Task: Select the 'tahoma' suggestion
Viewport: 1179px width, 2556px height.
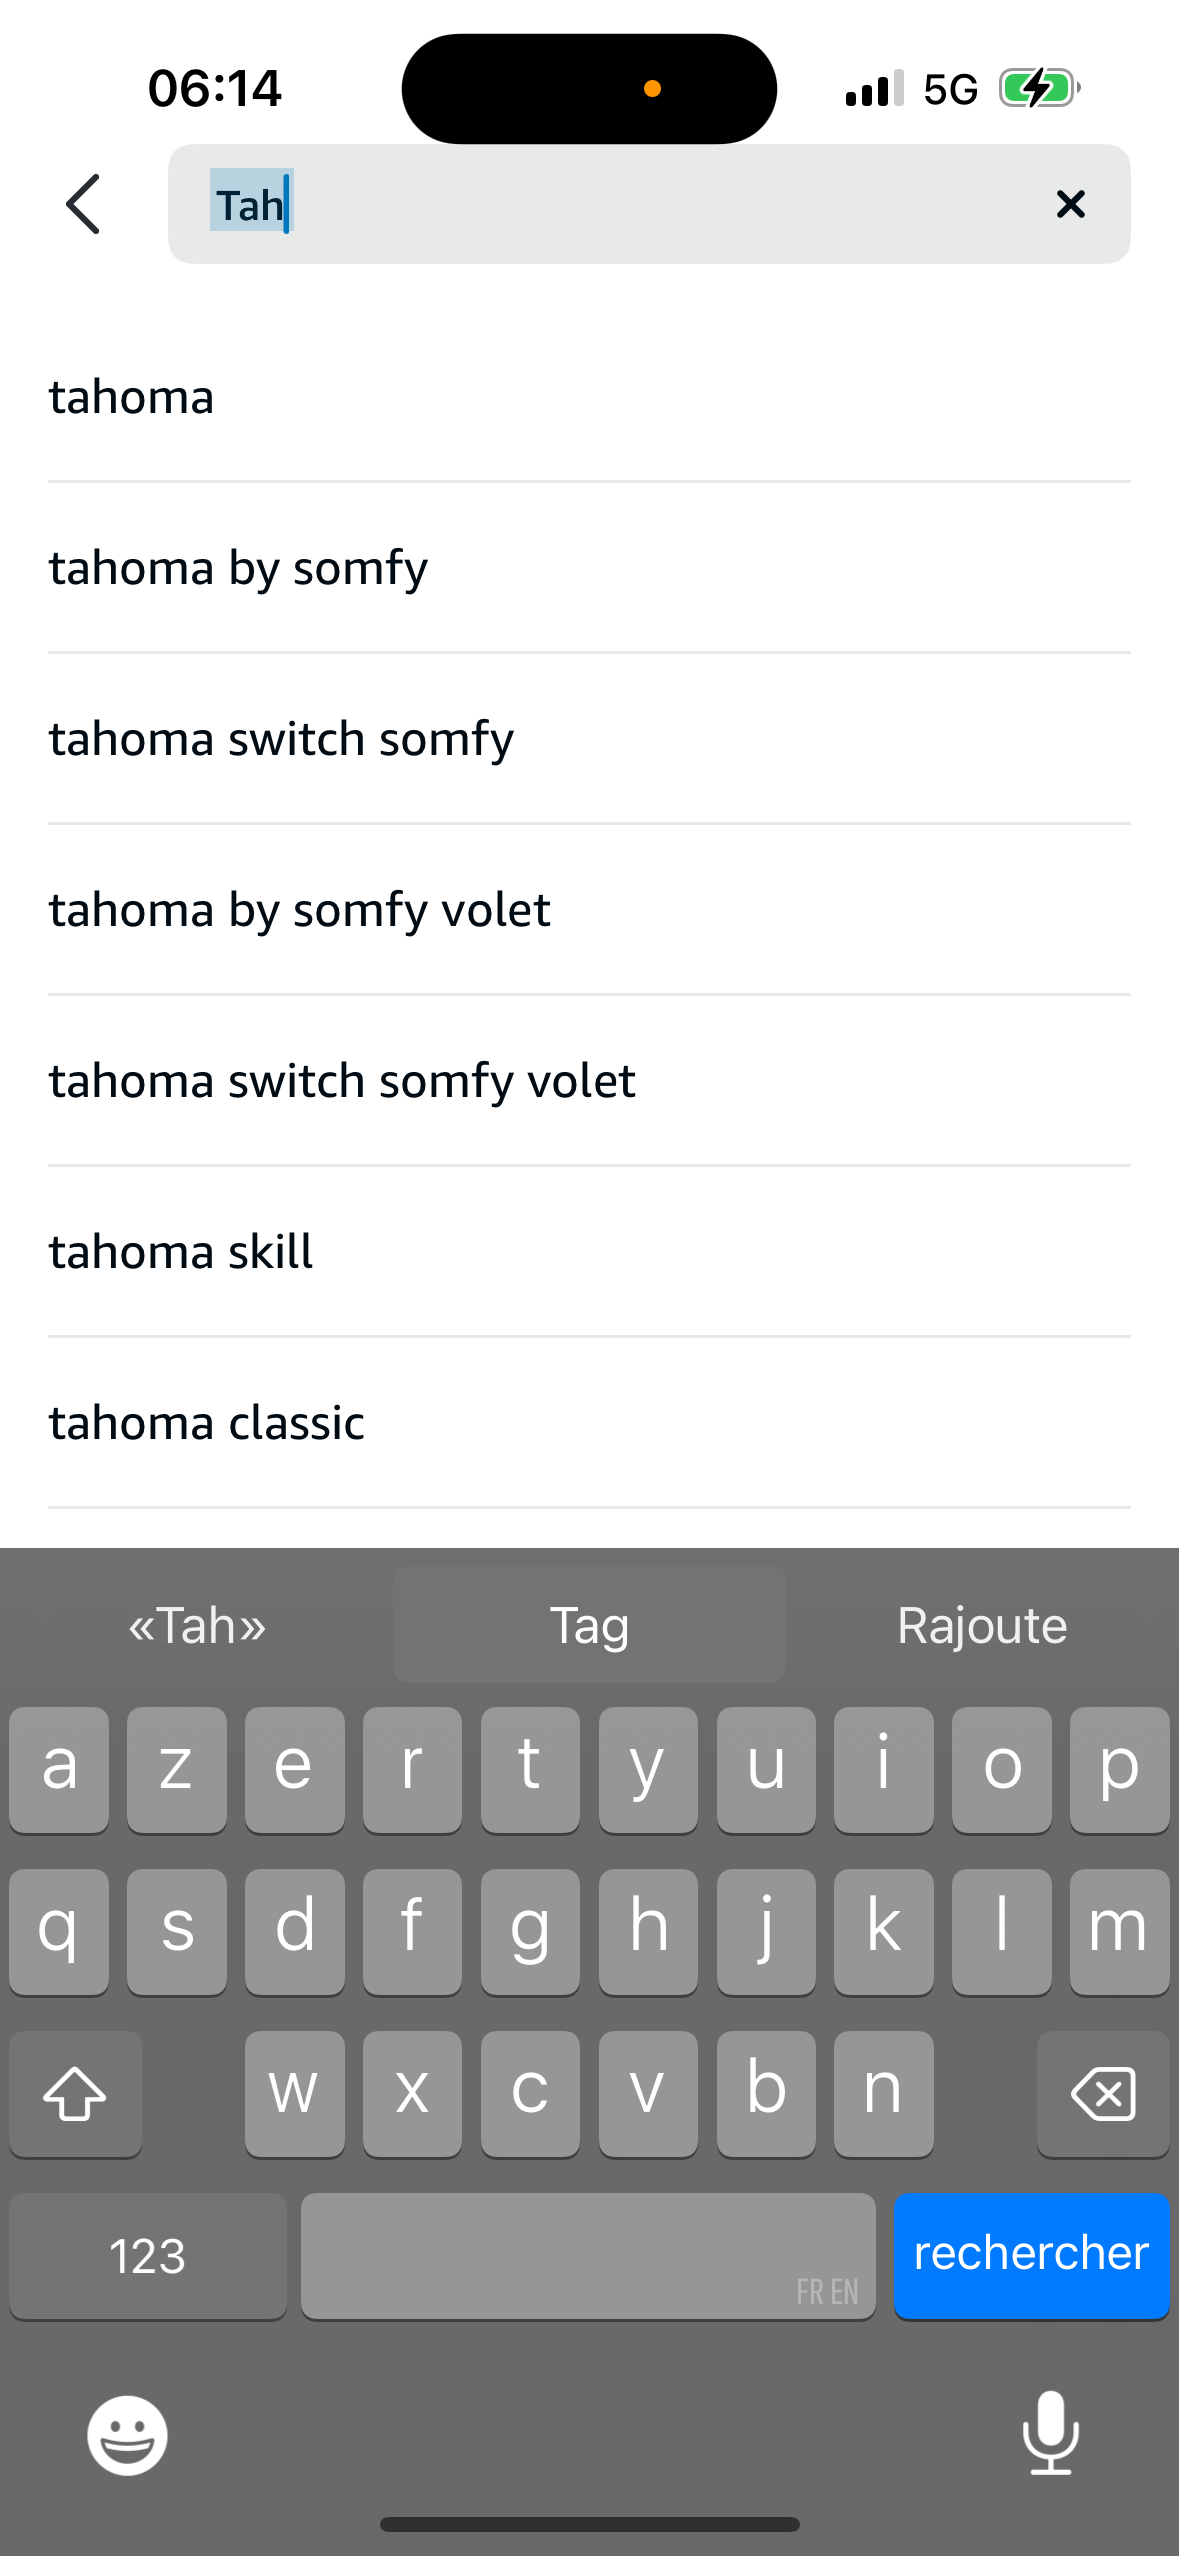Action: tap(132, 397)
